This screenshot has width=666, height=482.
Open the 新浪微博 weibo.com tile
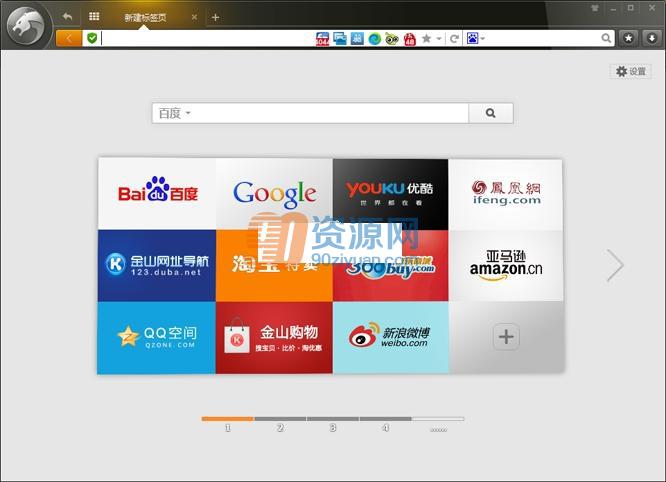coord(391,338)
